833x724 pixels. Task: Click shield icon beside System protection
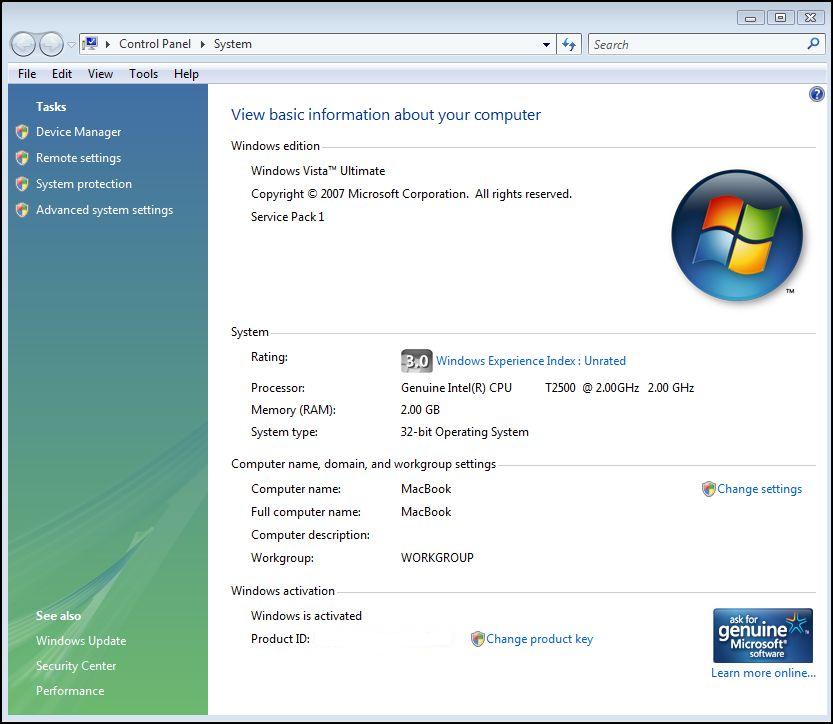22,184
